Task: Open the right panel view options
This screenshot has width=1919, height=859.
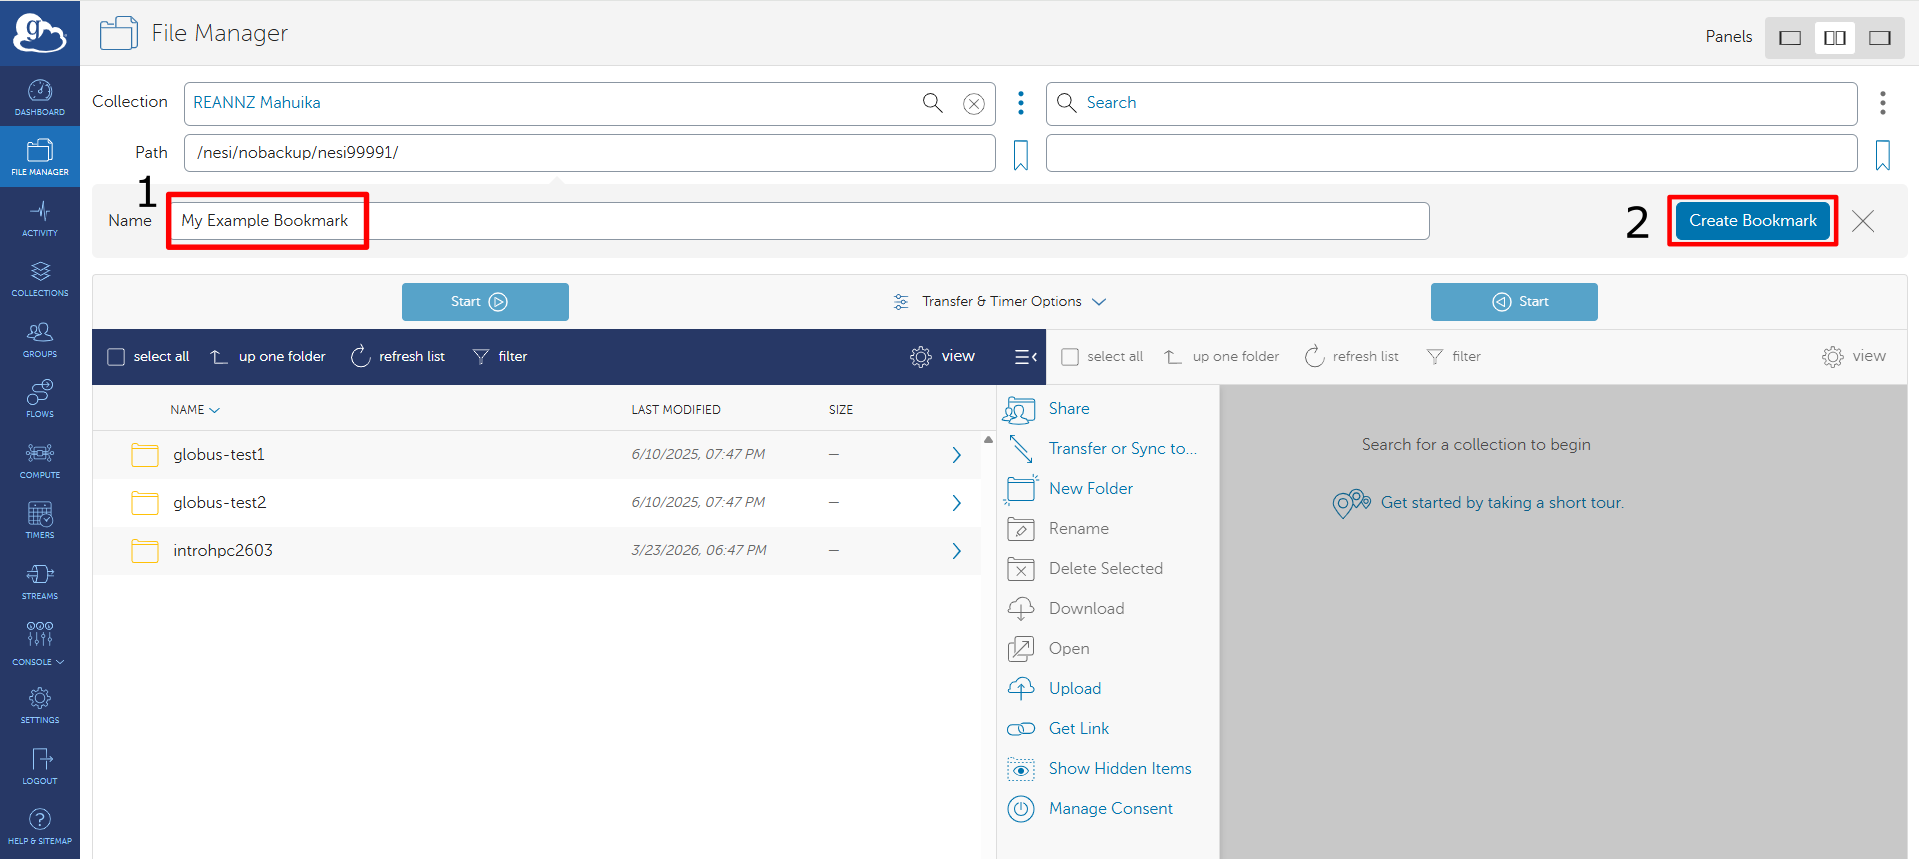Action: pyautogui.click(x=1853, y=357)
